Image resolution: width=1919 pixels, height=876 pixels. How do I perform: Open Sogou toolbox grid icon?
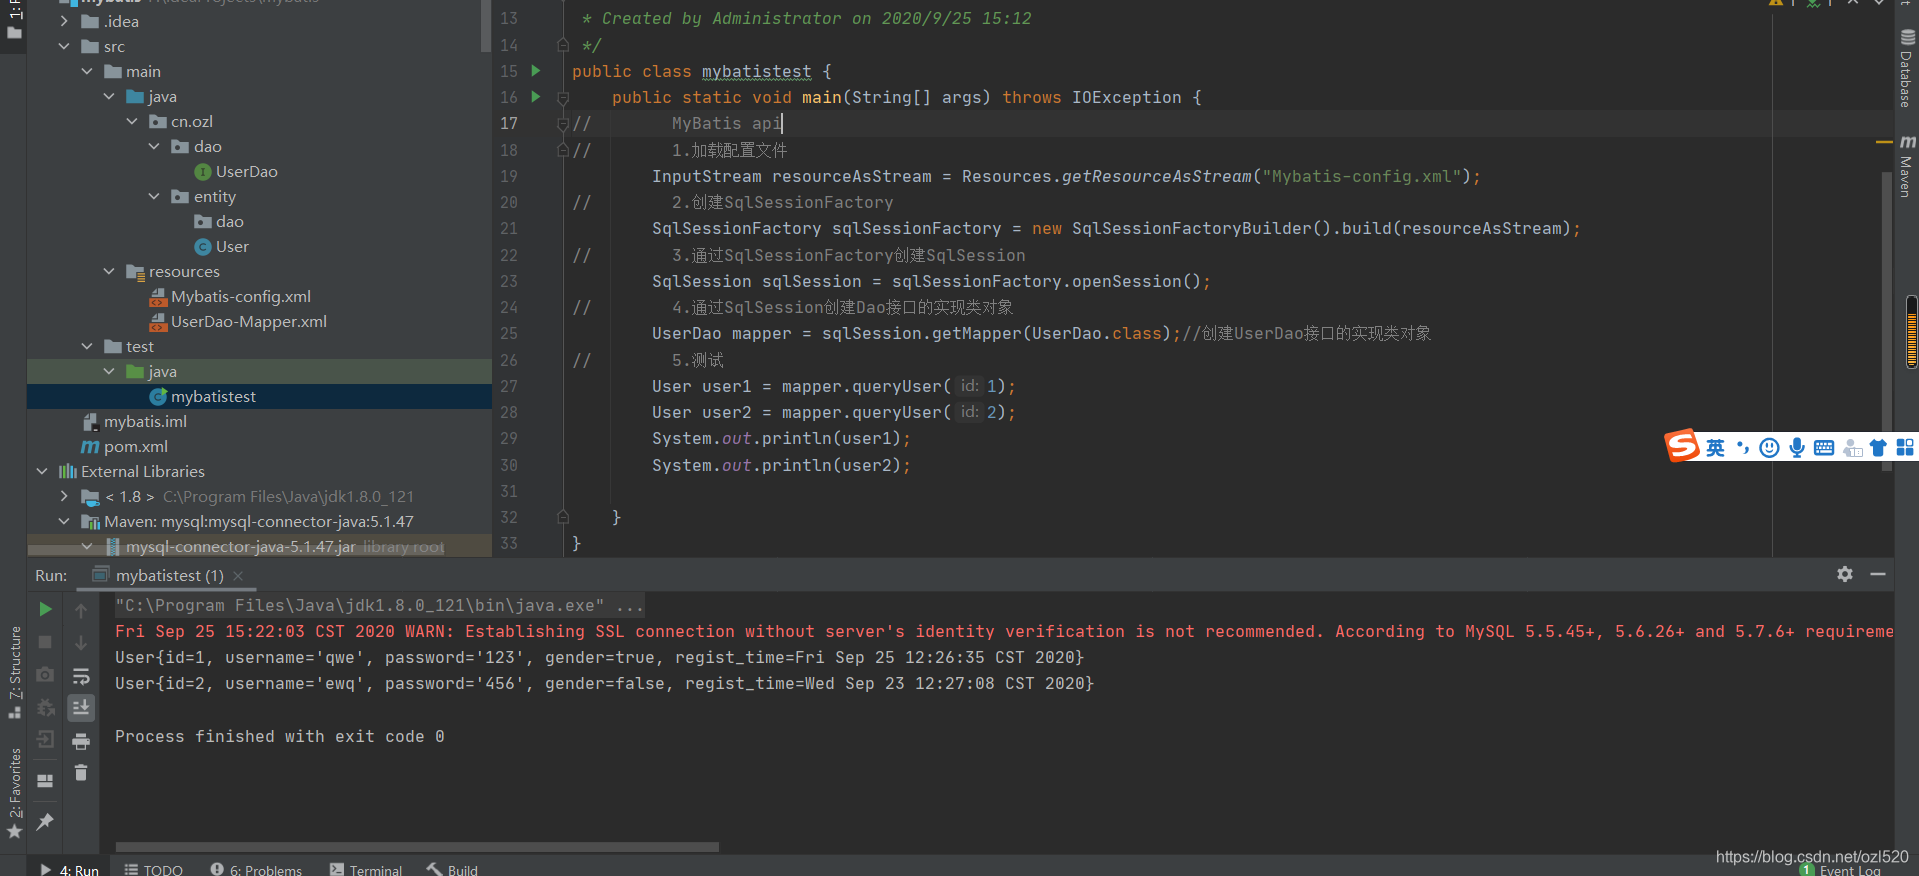pyautogui.click(x=1905, y=448)
